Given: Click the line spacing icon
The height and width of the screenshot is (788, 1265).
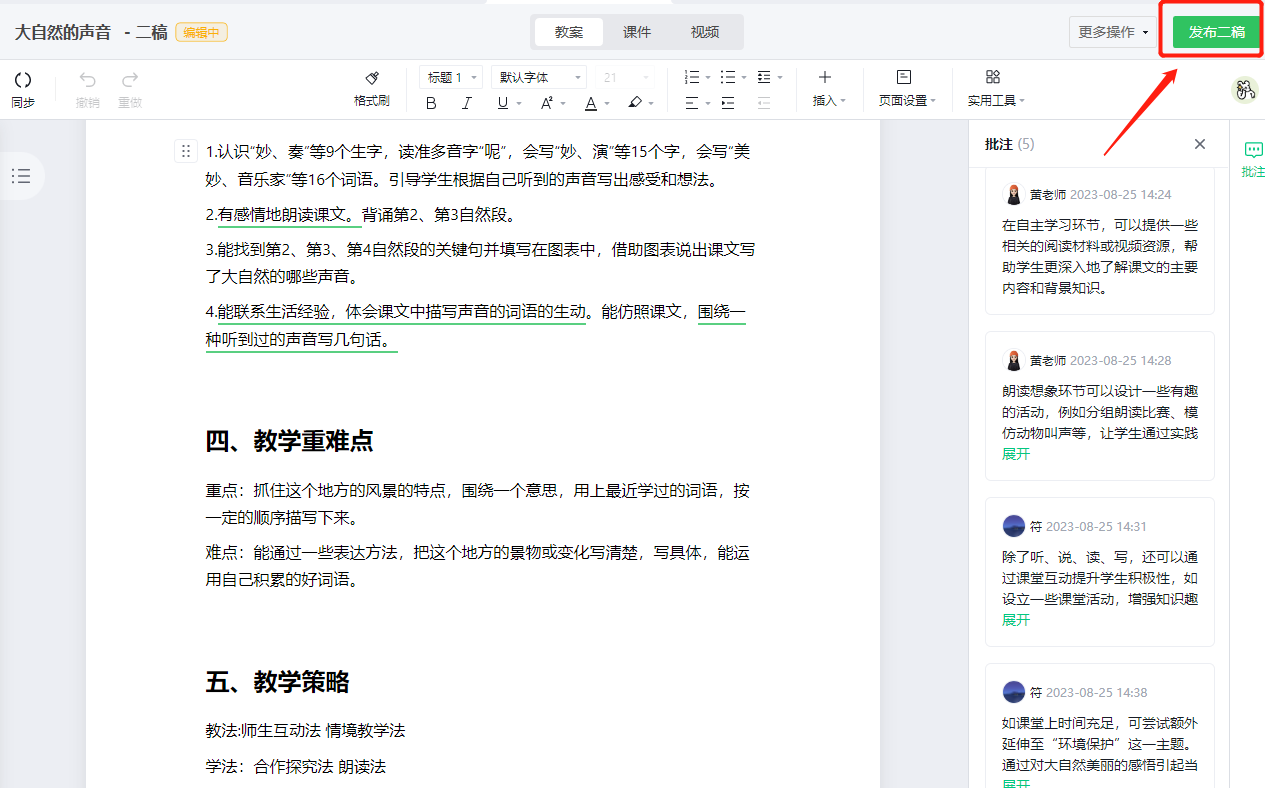Looking at the screenshot, I should 764,77.
